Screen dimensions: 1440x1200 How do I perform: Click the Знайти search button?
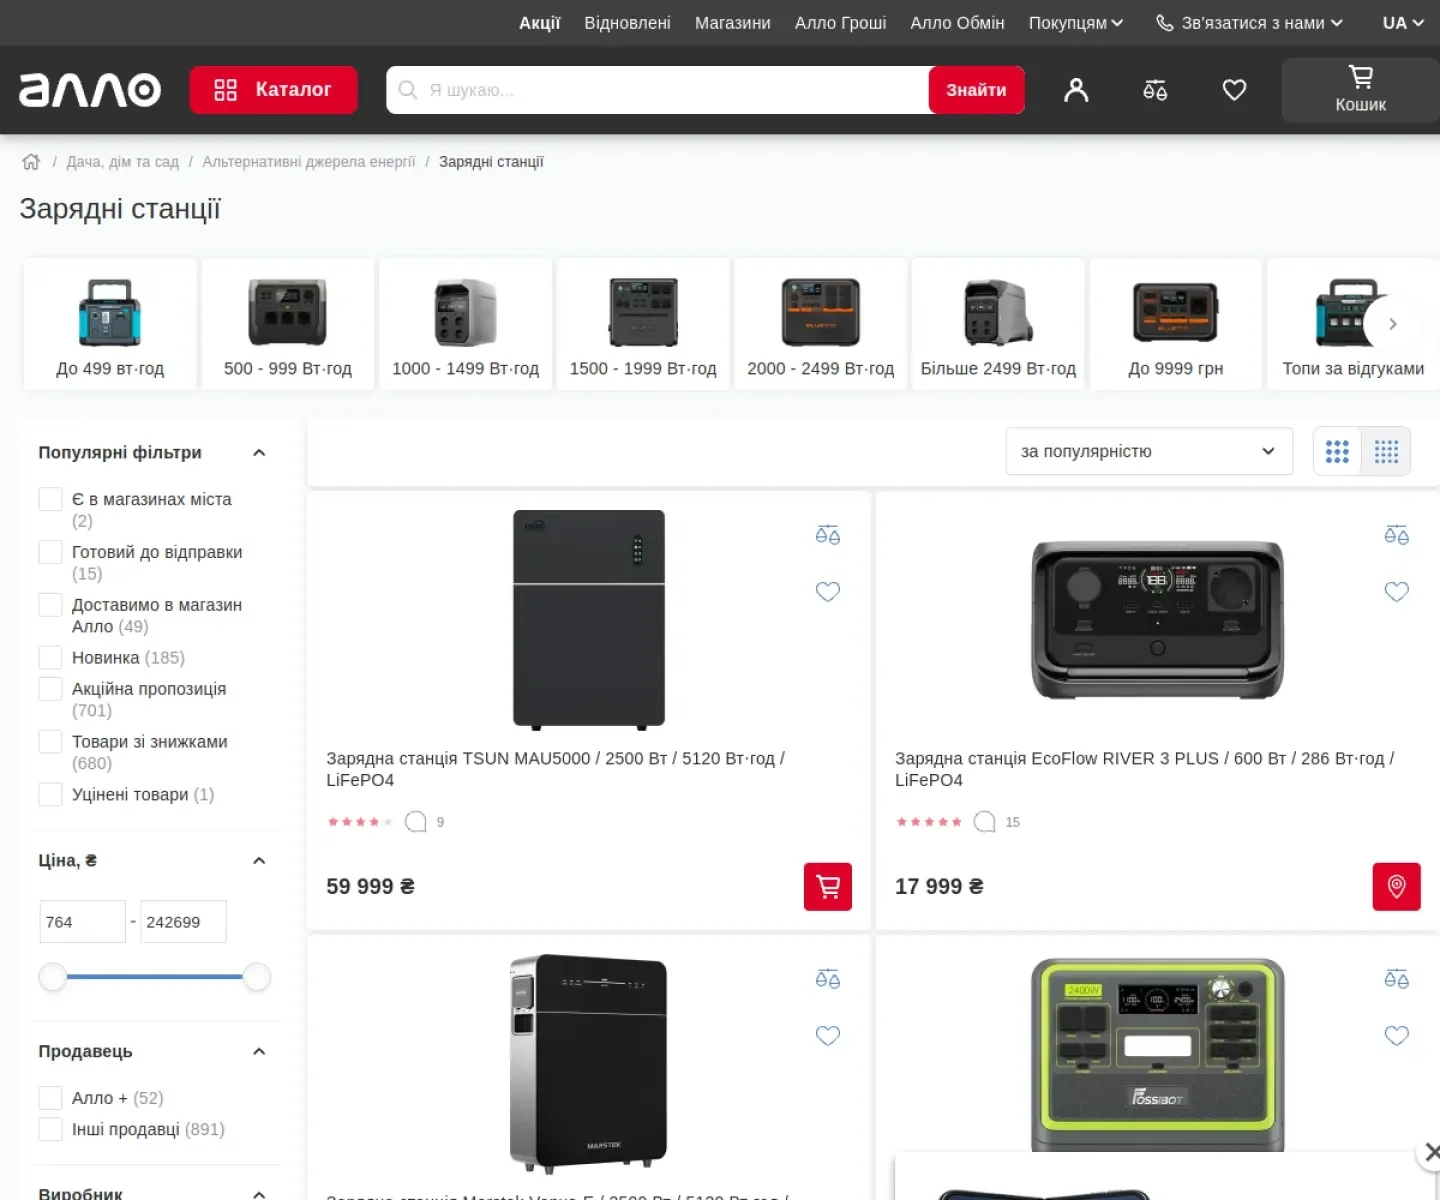[x=976, y=90]
